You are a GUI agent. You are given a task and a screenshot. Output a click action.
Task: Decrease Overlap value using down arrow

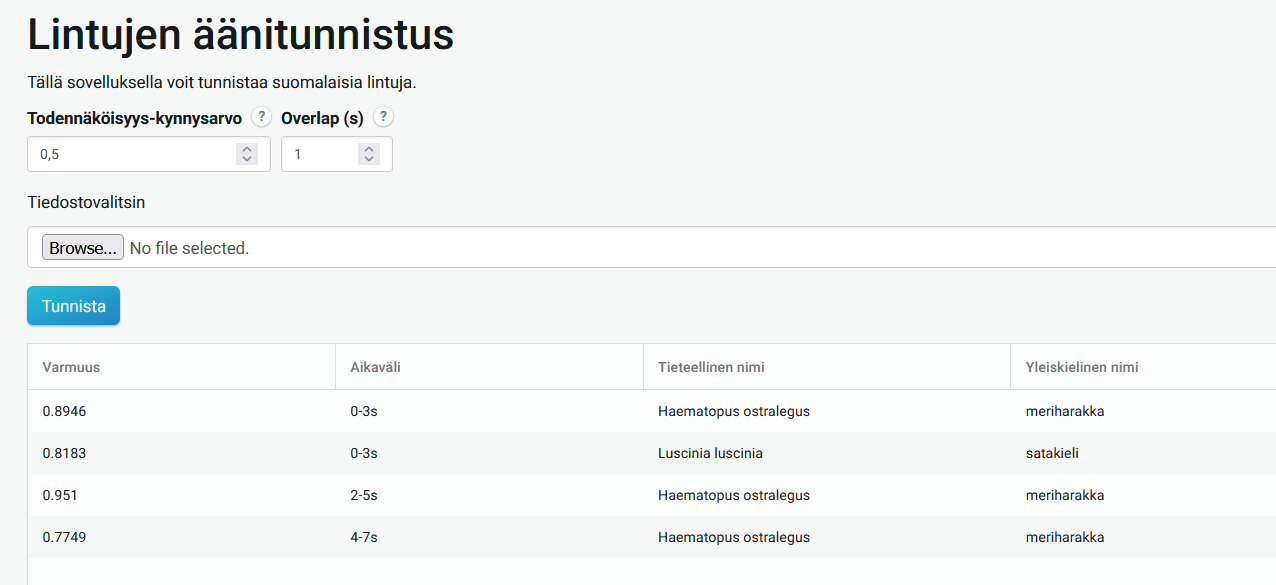(x=369, y=159)
